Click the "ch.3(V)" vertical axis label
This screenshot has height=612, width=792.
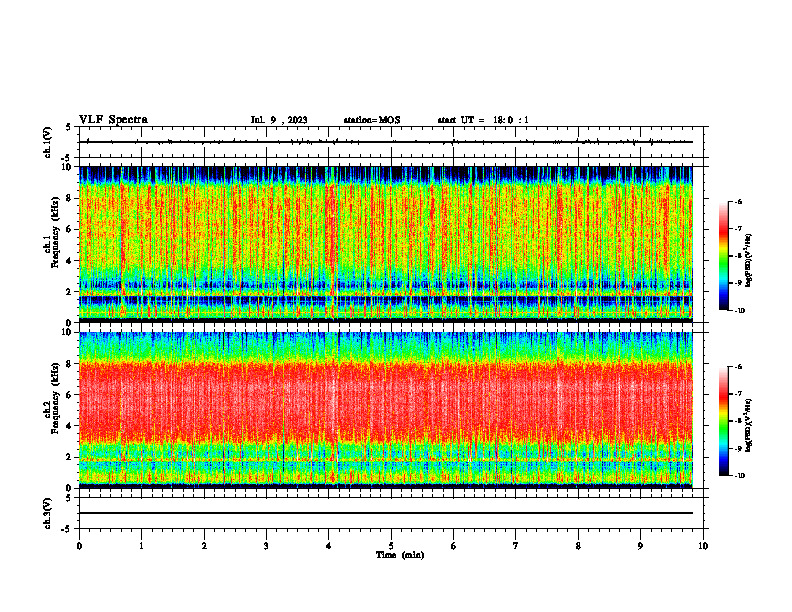pyautogui.click(x=47, y=513)
